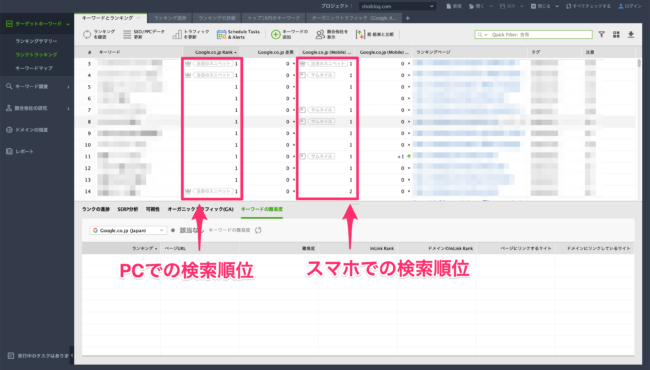Open Schedule Tasks & Alerts
Screen dimensions: 650x370
pyautogui.click(x=238, y=34)
